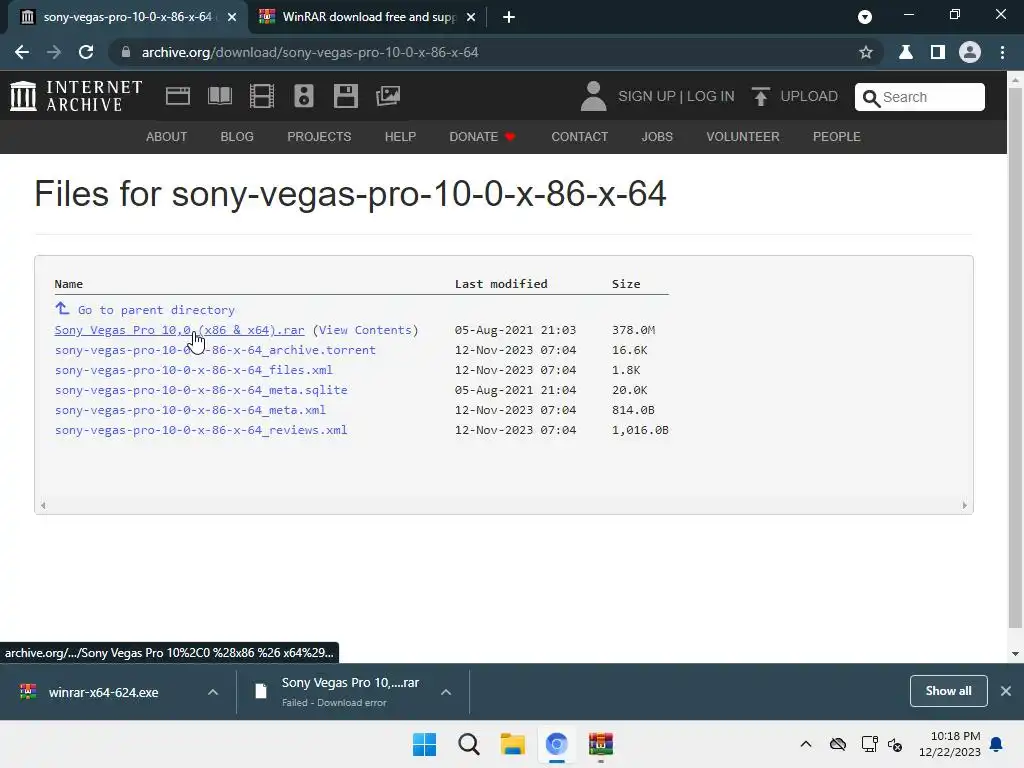Open Chrome Labs flask icon
Viewport: 1024px width, 768px height.
tap(906, 52)
